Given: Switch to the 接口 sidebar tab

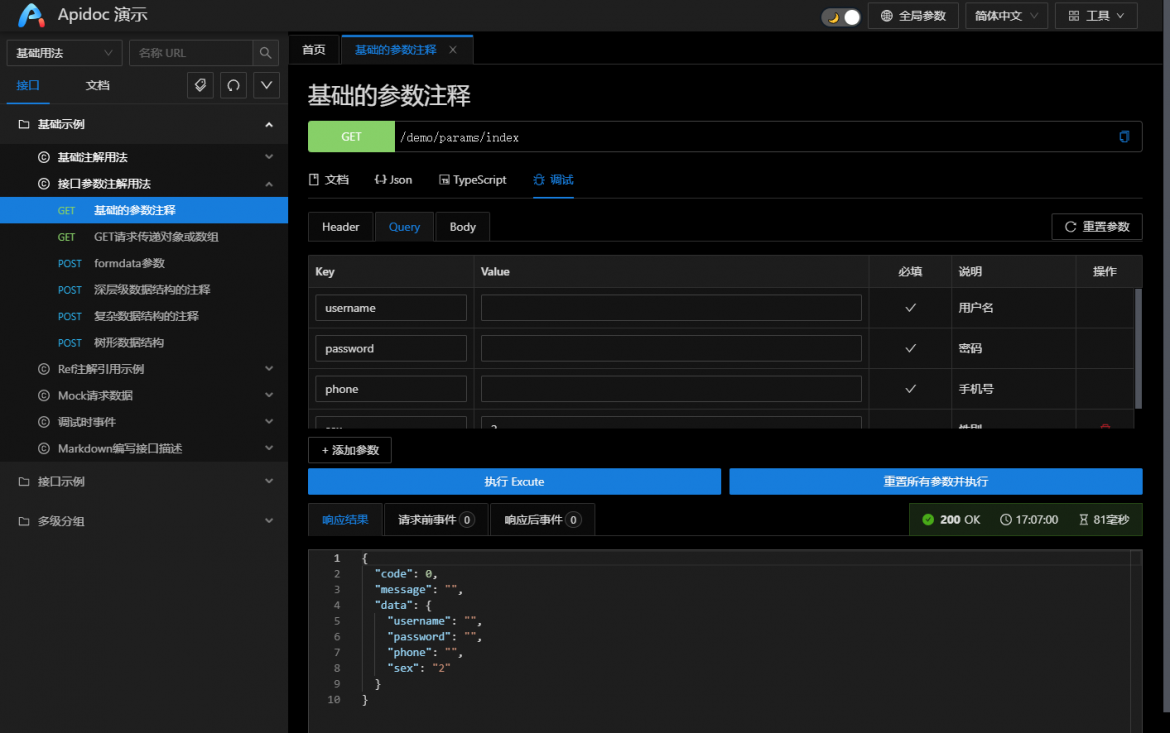Looking at the screenshot, I should click(28, 85).
